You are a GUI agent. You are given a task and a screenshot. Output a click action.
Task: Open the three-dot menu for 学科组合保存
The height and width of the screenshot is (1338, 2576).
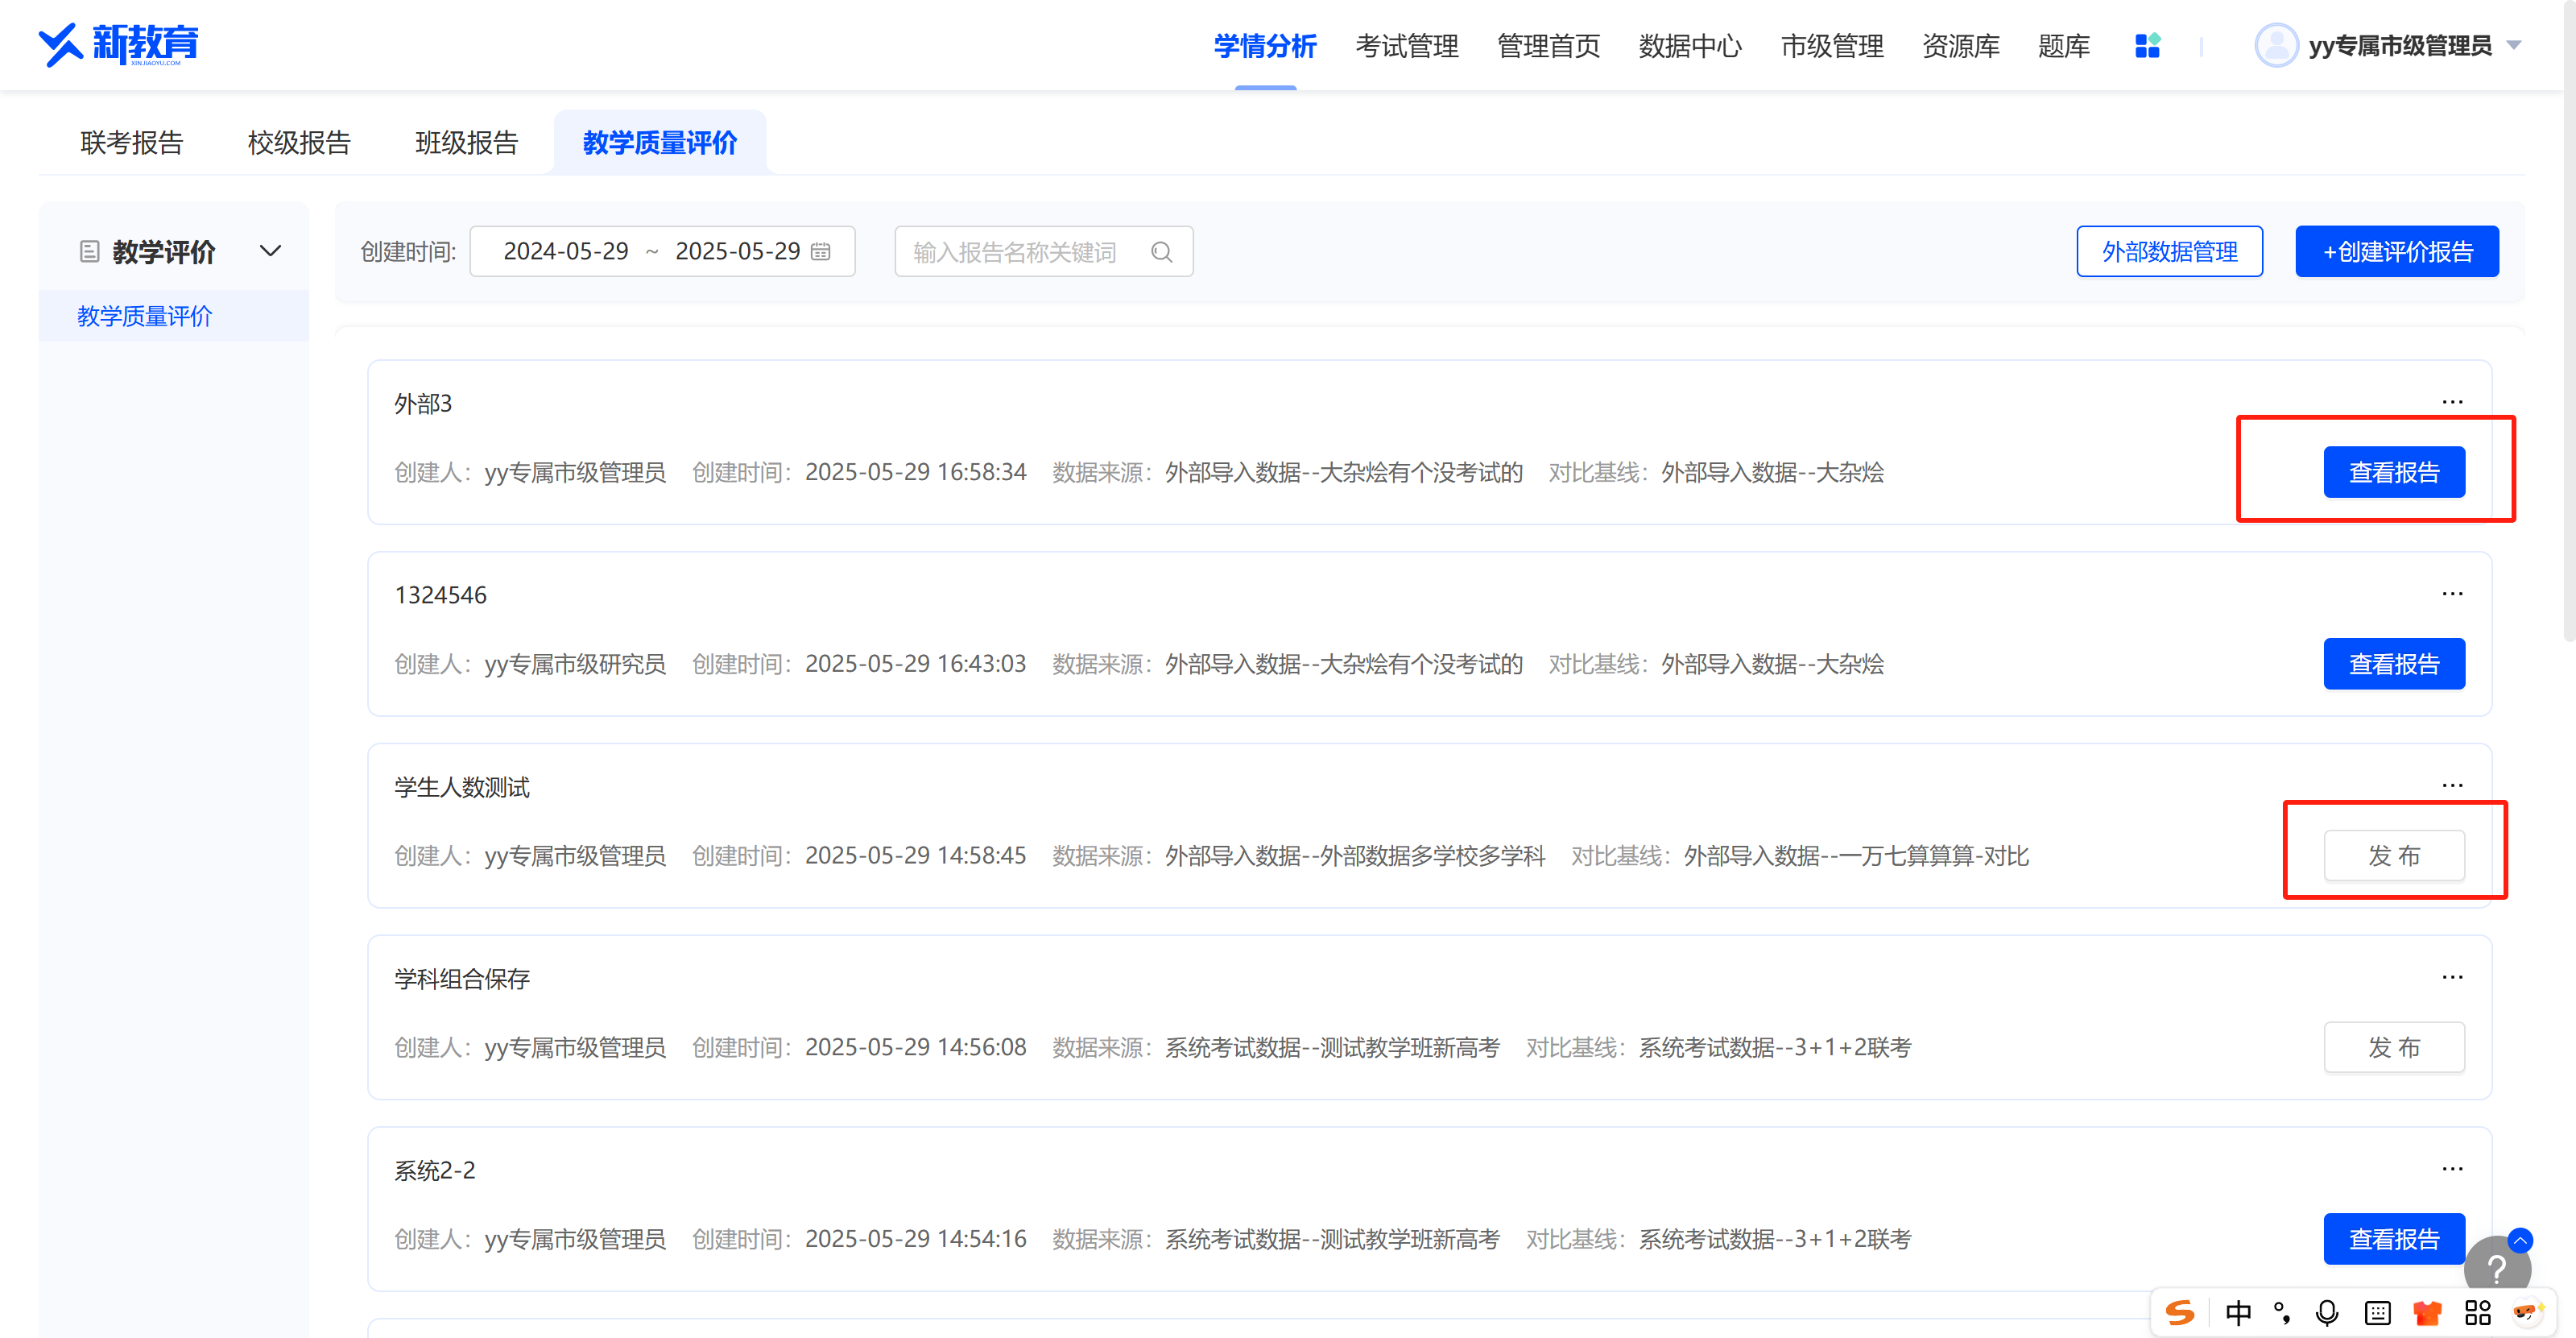point(2452,977)
